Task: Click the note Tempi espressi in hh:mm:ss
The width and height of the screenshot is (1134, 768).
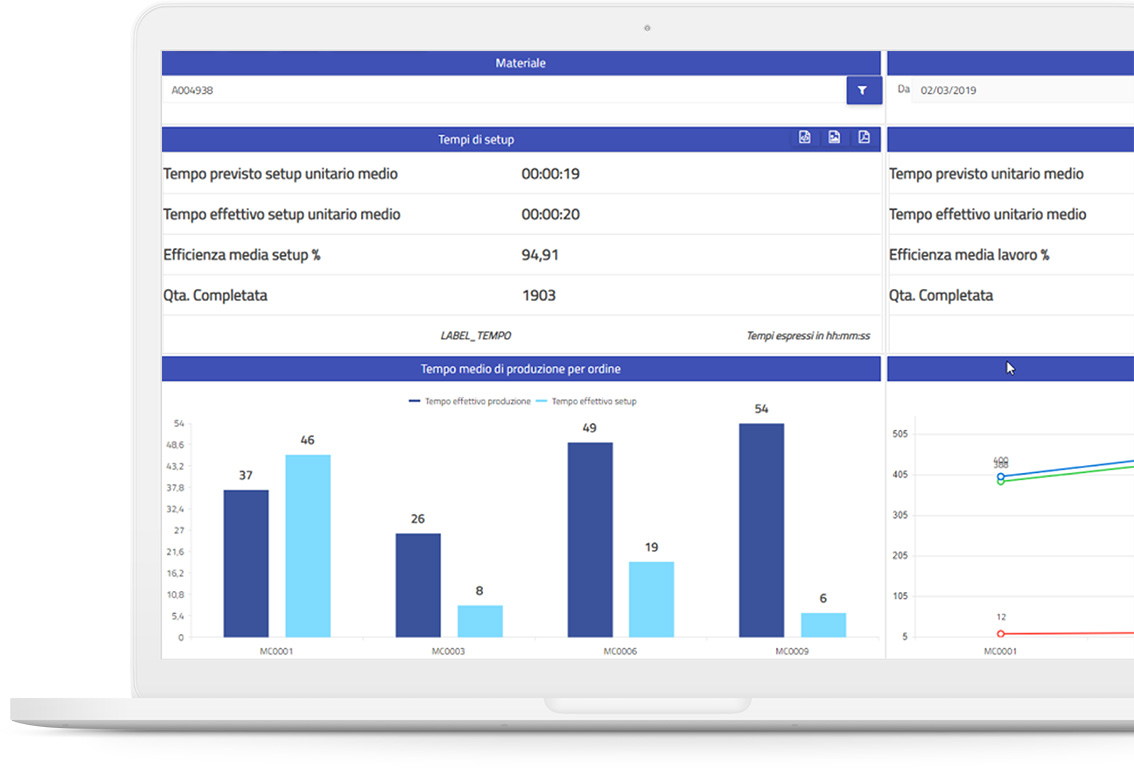Action: (809, 336)
